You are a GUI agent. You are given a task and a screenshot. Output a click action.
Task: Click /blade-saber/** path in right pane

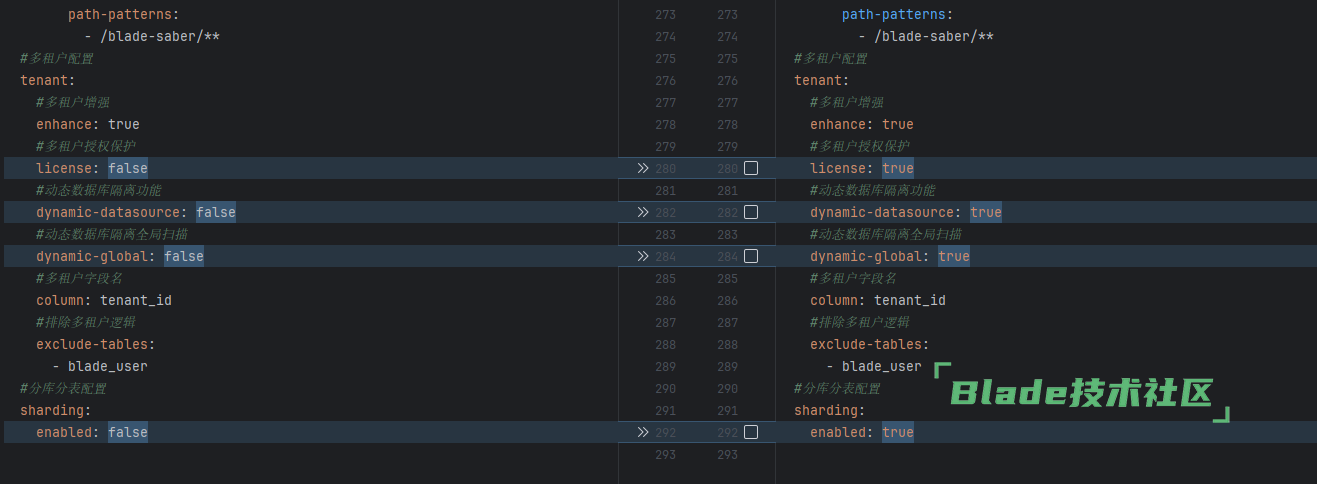point(934,36)
